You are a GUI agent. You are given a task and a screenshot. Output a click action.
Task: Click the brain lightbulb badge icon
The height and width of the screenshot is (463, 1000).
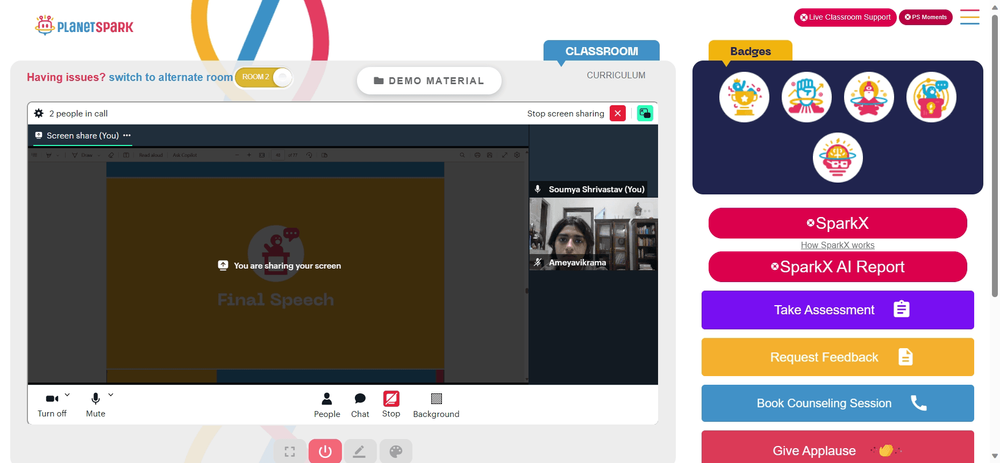[837, 158]
